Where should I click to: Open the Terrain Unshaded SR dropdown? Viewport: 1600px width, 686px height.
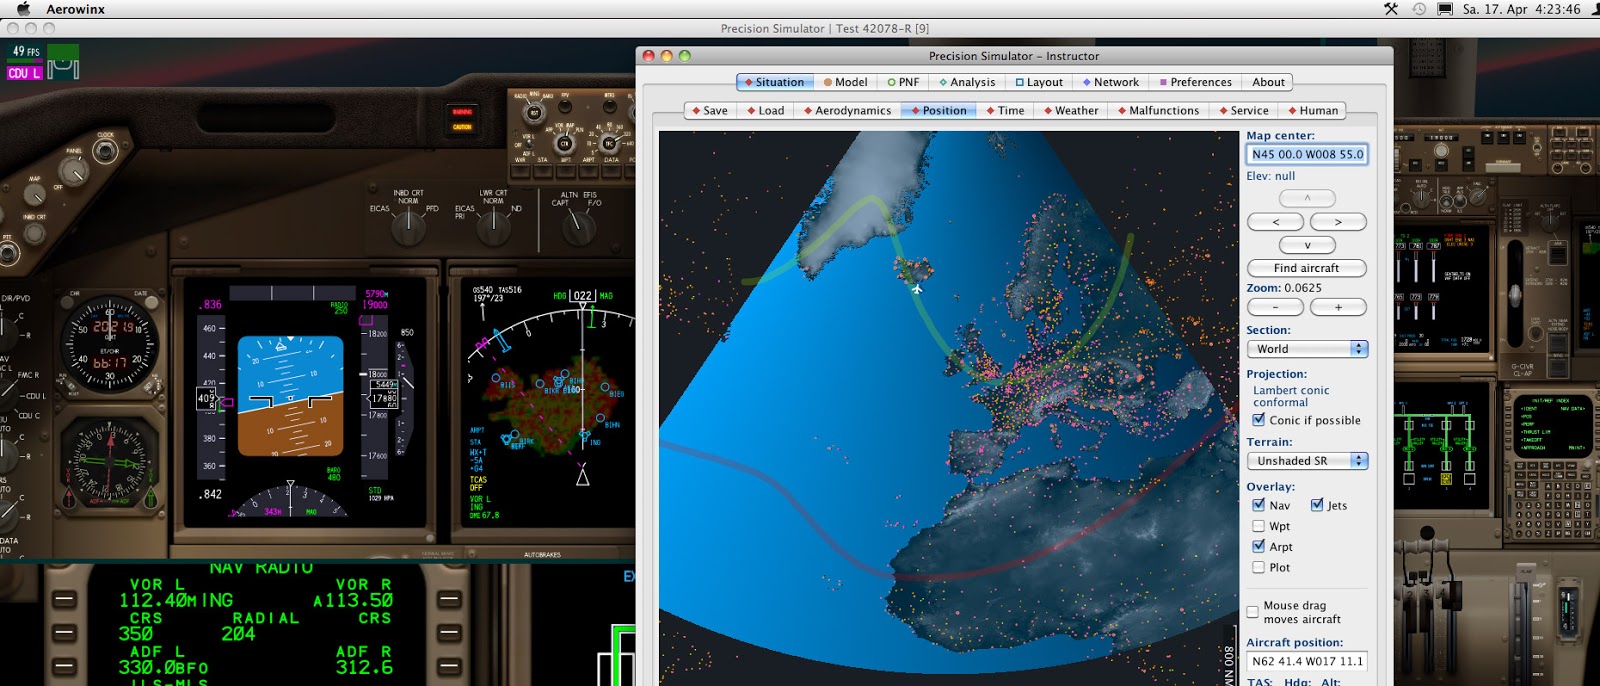click(1307, 461)
